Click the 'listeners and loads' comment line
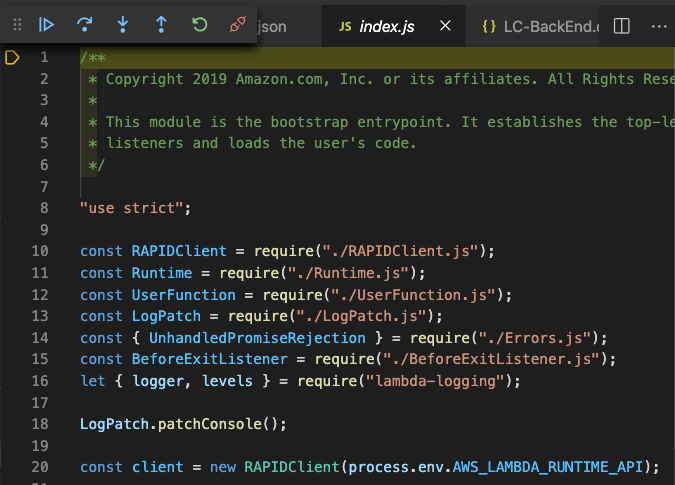Screen dimensions: 675x485 pos(253,143)
